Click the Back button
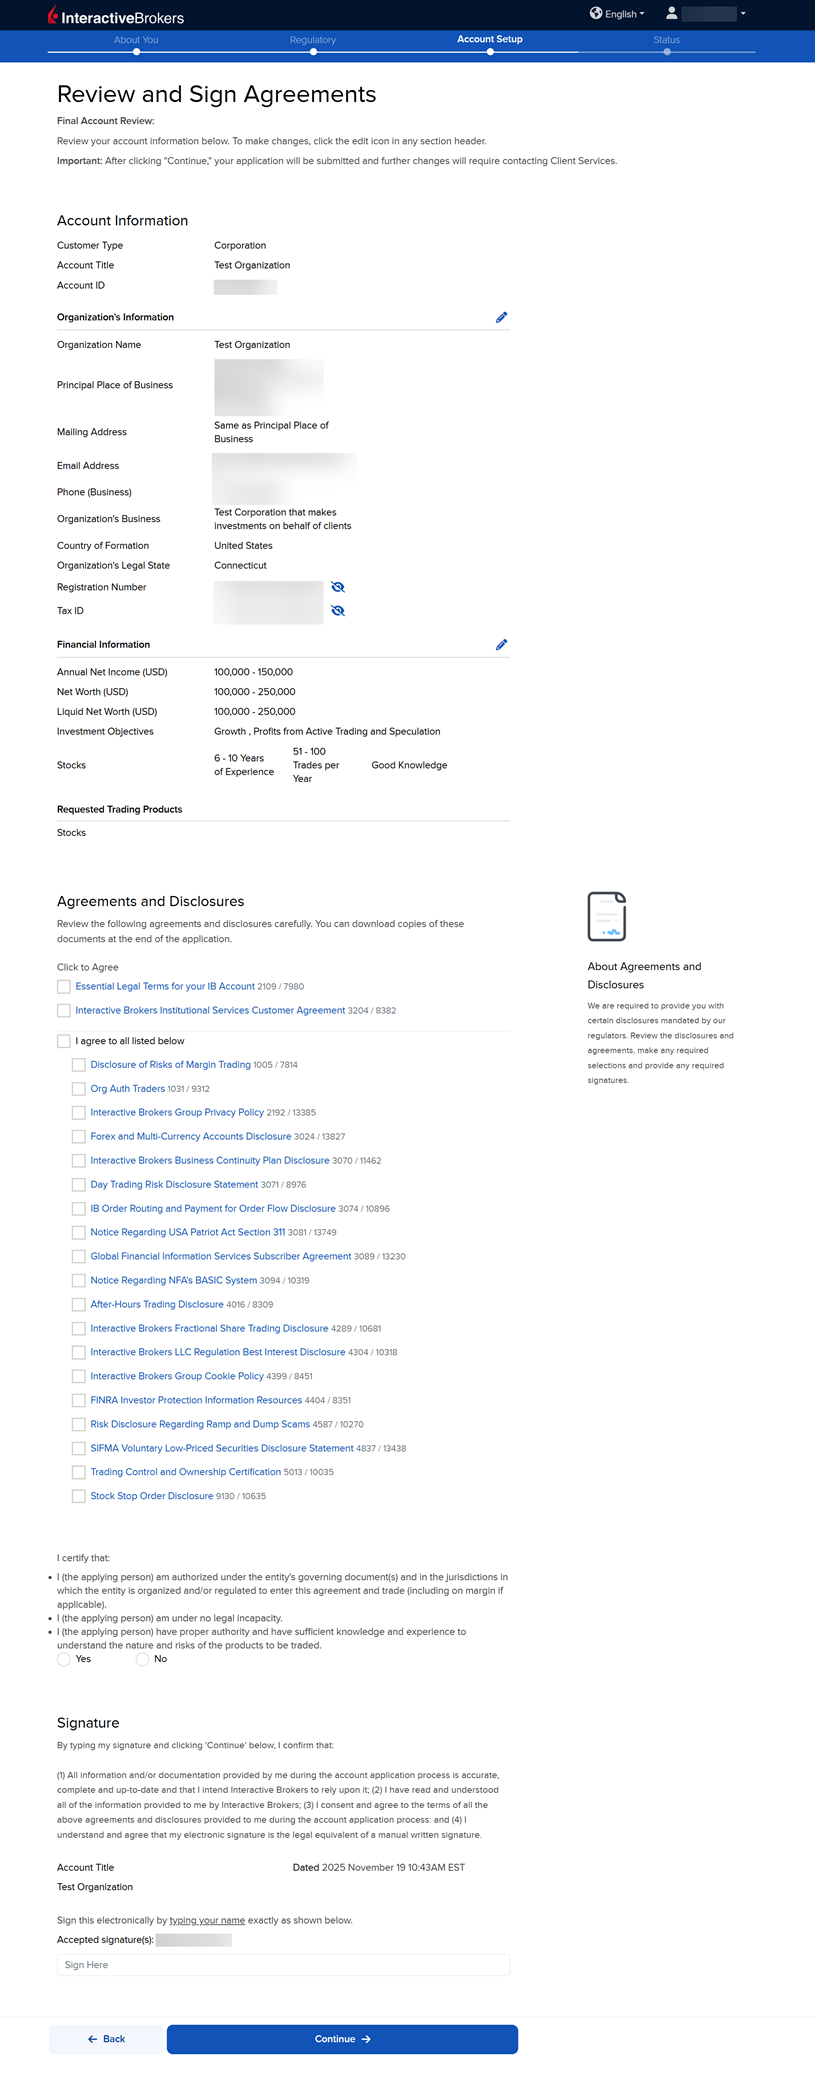 (106, 2039)
